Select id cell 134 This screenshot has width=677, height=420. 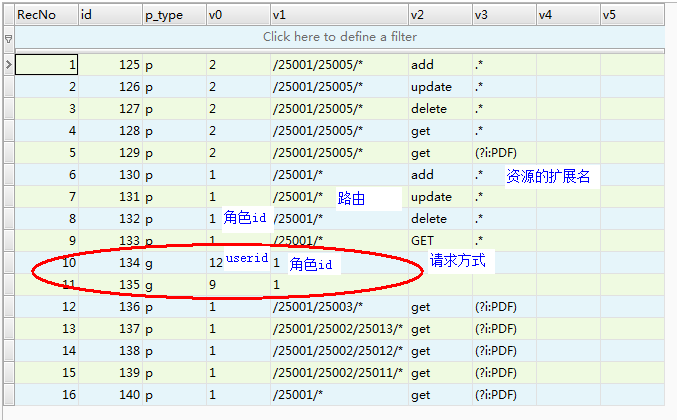(x=111, y=263)
